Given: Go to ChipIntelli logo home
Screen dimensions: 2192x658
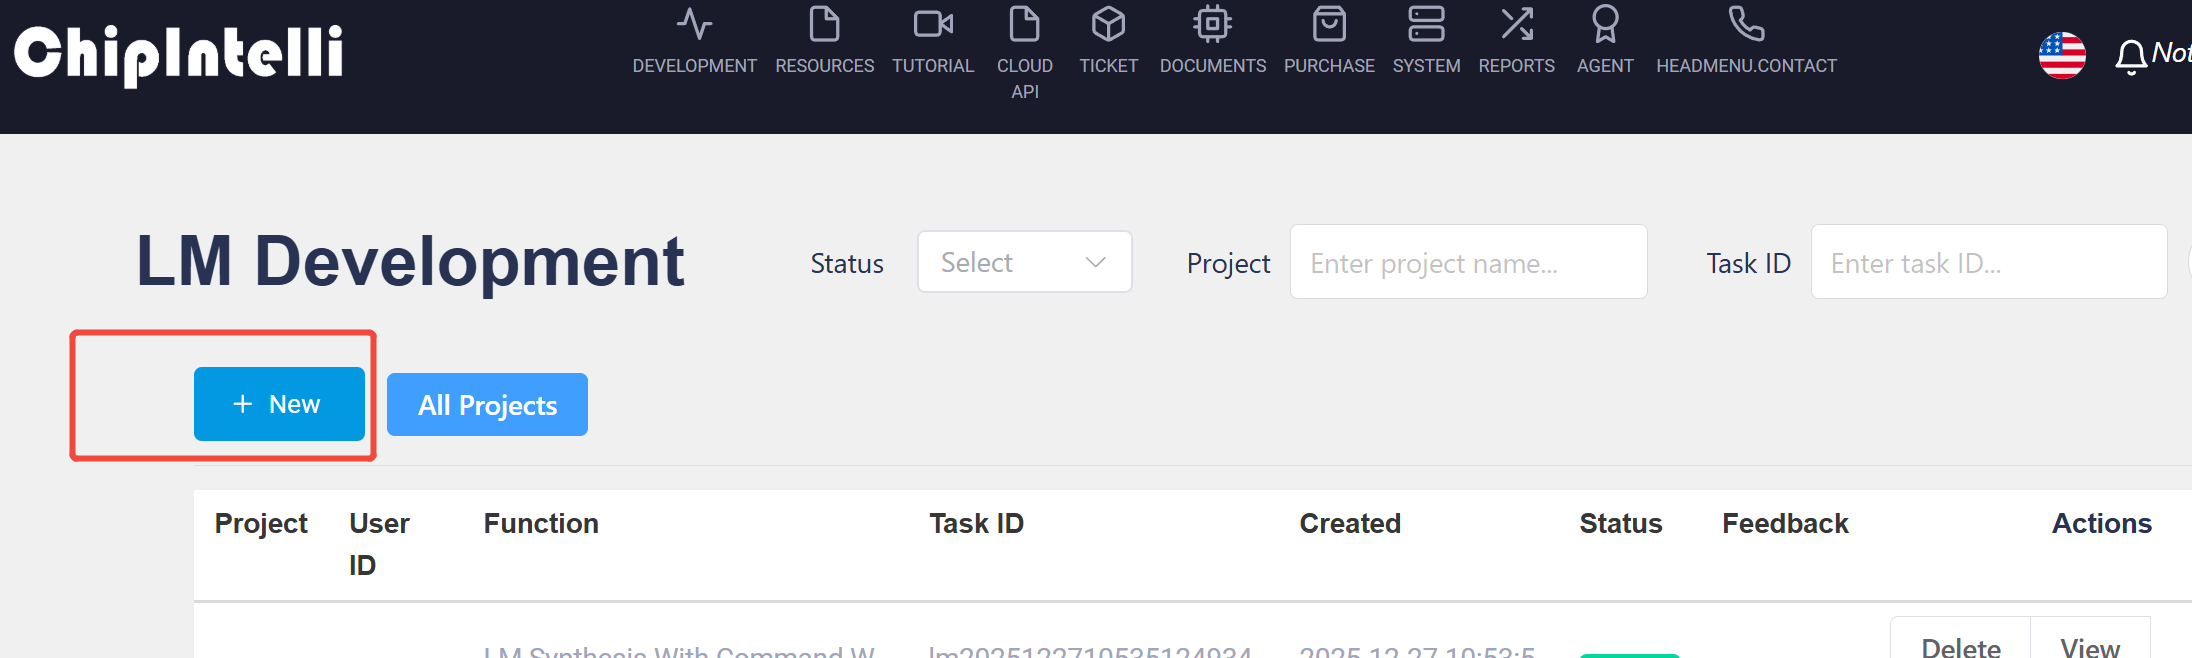Looking at the screenshot, I should [x=178, y=54].
